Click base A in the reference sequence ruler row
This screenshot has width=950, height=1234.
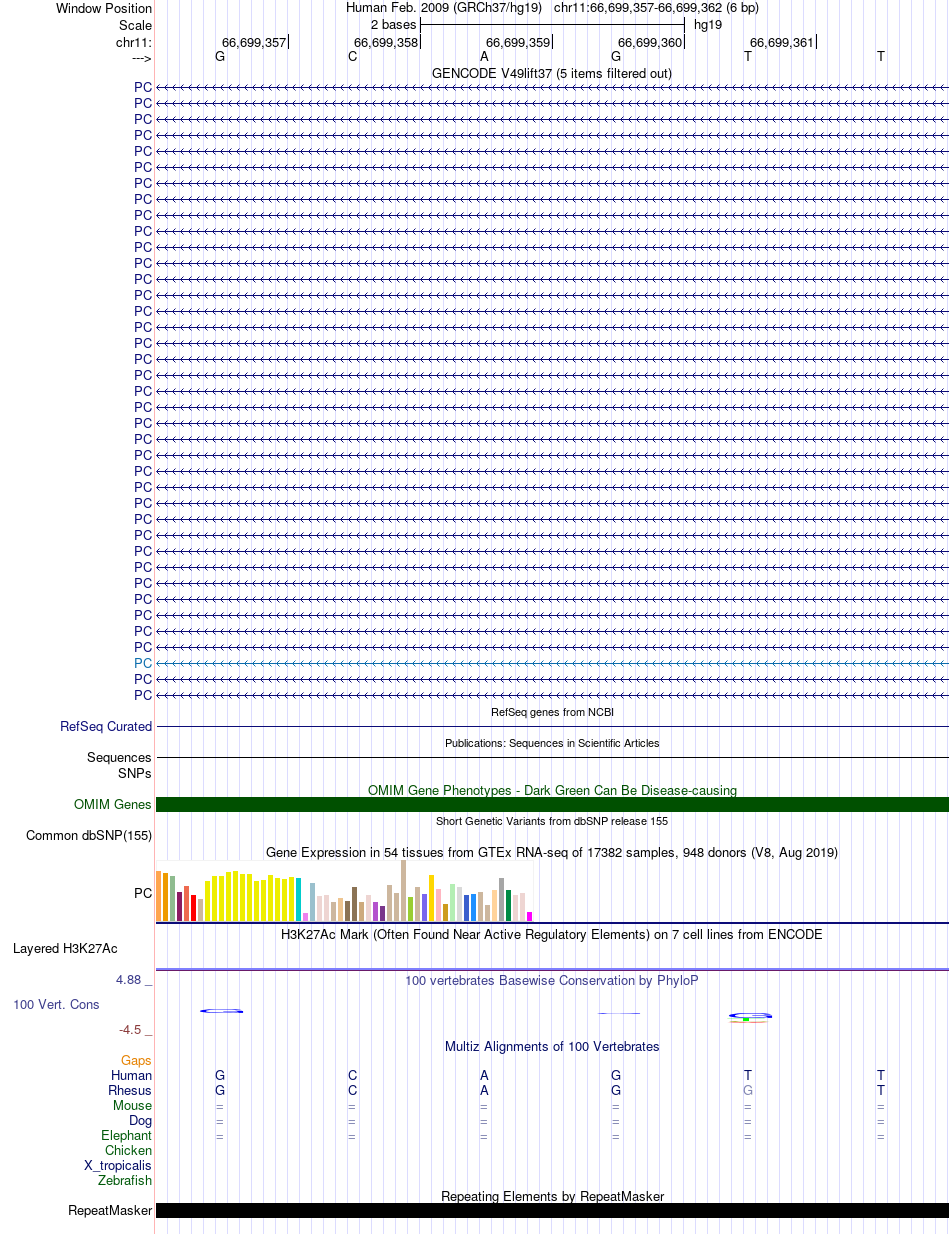[x=484, y=56]
